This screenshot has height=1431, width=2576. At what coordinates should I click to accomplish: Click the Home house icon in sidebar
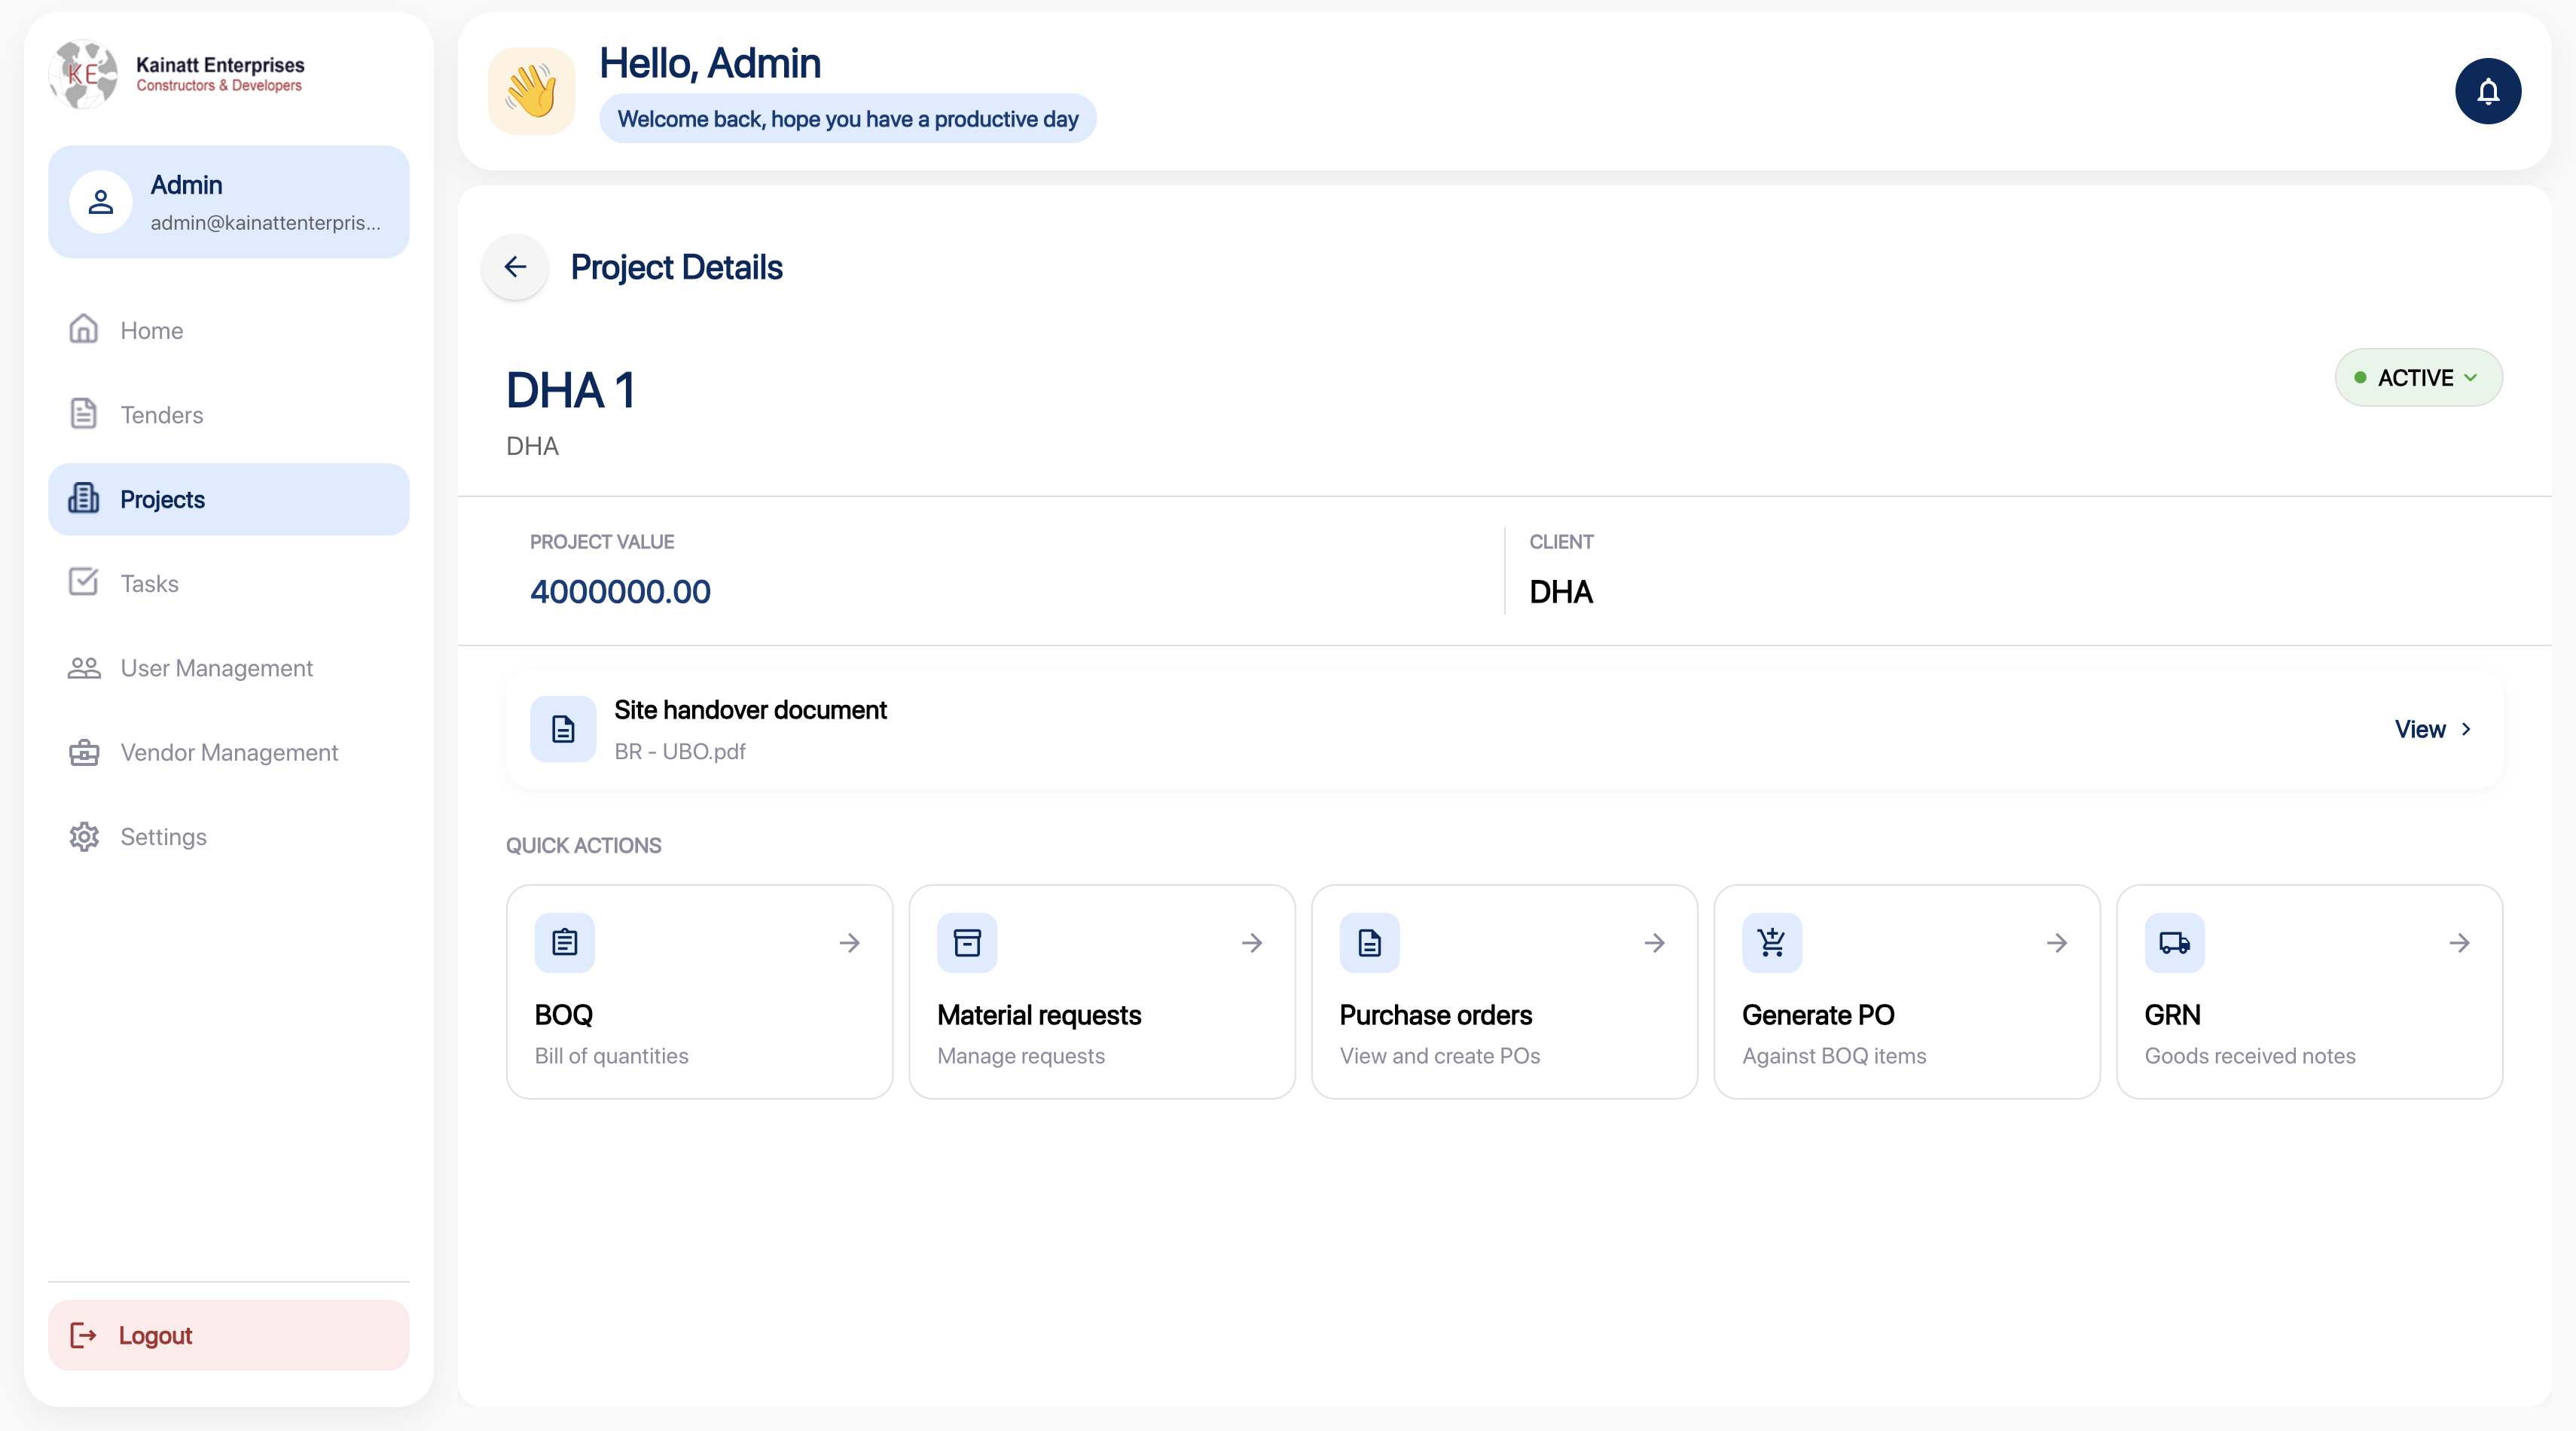[84, 329]
